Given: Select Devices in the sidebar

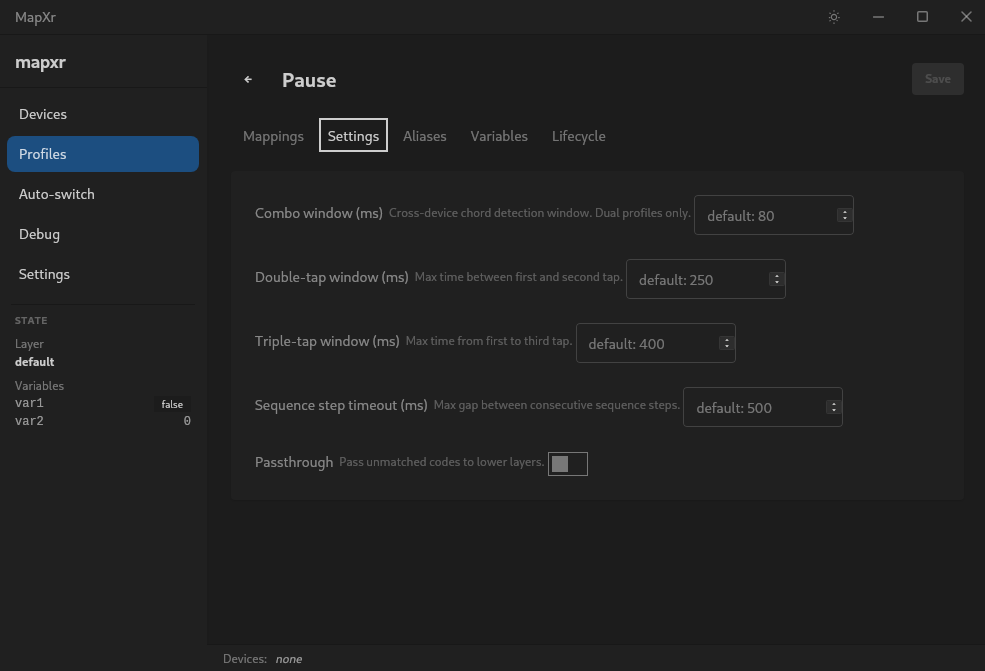Looking at the screenshot, I should (43, 114).
